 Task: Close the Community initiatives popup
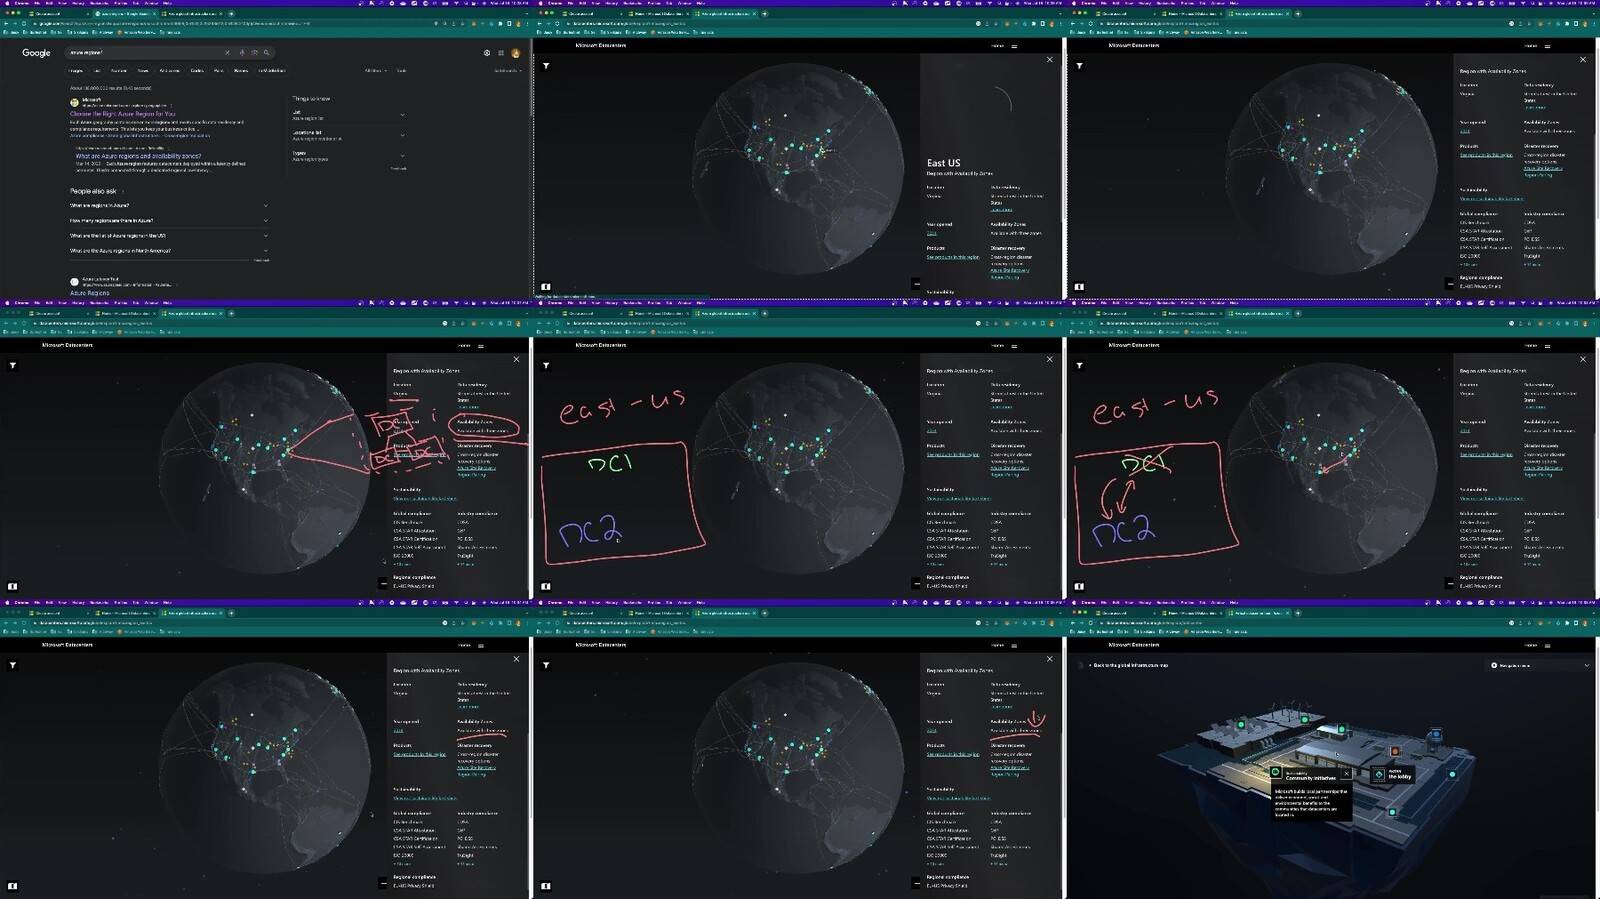pyautogui.click(x=1346, y=773)
